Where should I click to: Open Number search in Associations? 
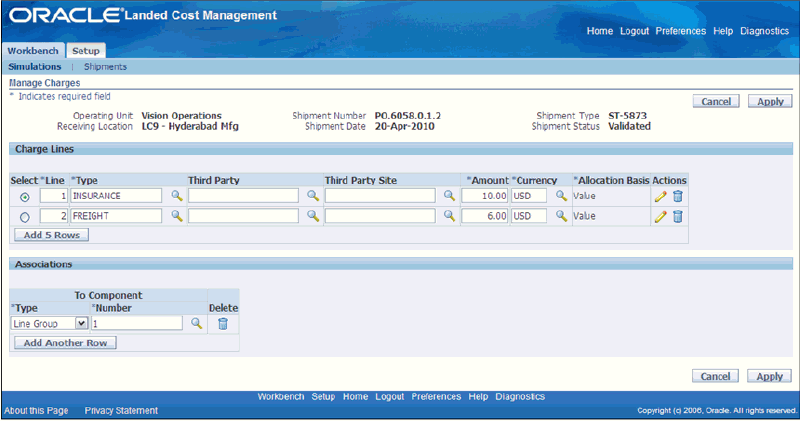[x=196, y=323]
